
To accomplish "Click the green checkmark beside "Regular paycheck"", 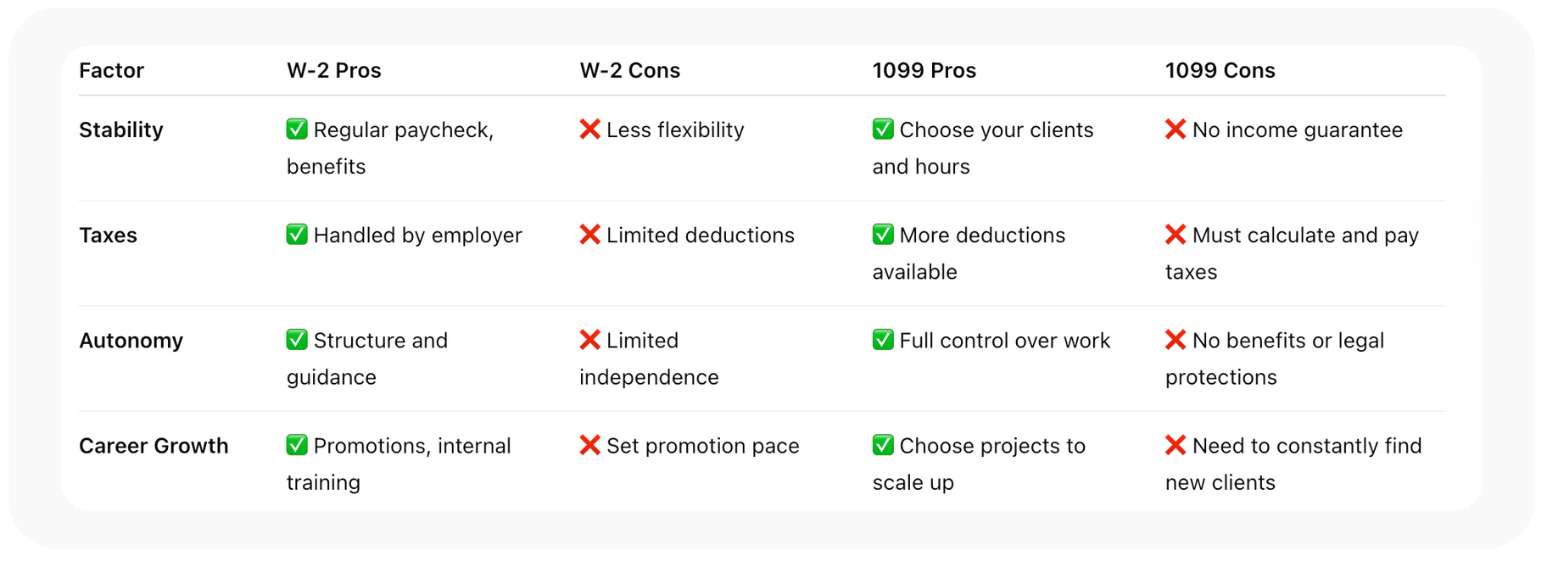I will click(x=297, y=130).
